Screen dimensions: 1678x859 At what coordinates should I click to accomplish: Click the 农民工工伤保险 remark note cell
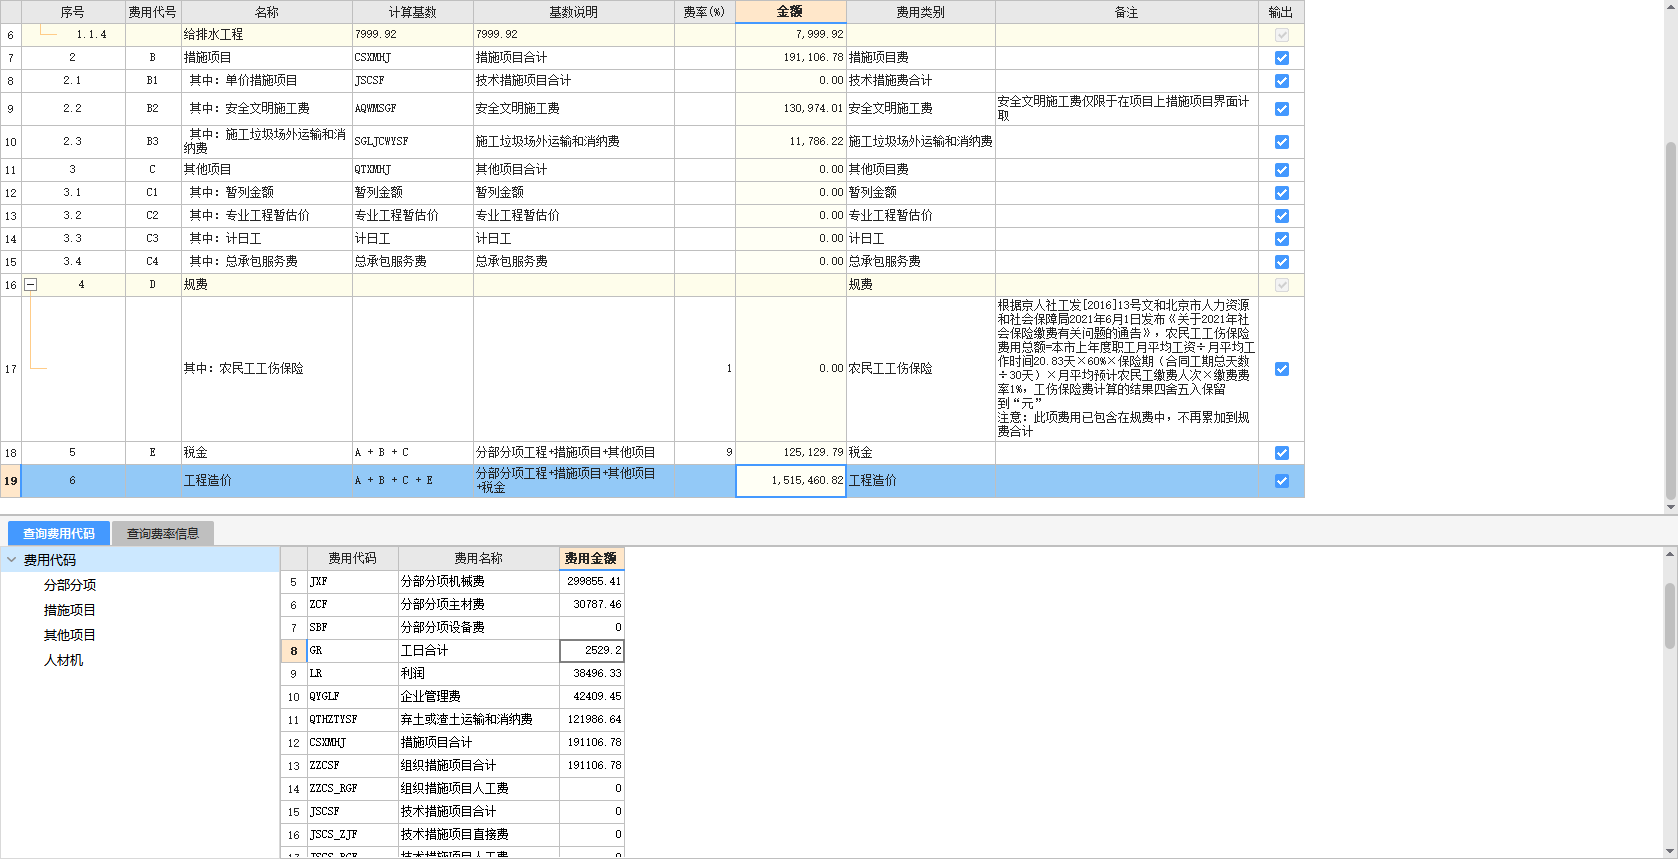coord(1127,369)
